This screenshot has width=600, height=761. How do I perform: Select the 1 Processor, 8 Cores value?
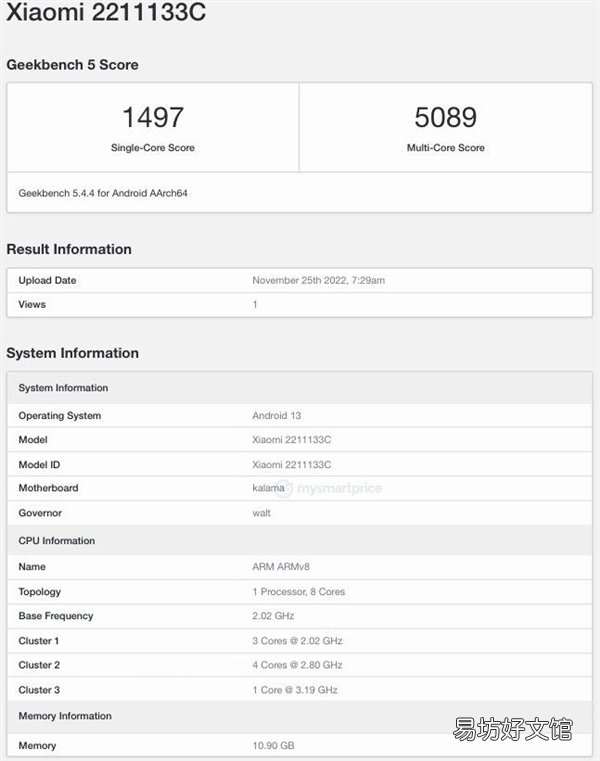point(299,592)
